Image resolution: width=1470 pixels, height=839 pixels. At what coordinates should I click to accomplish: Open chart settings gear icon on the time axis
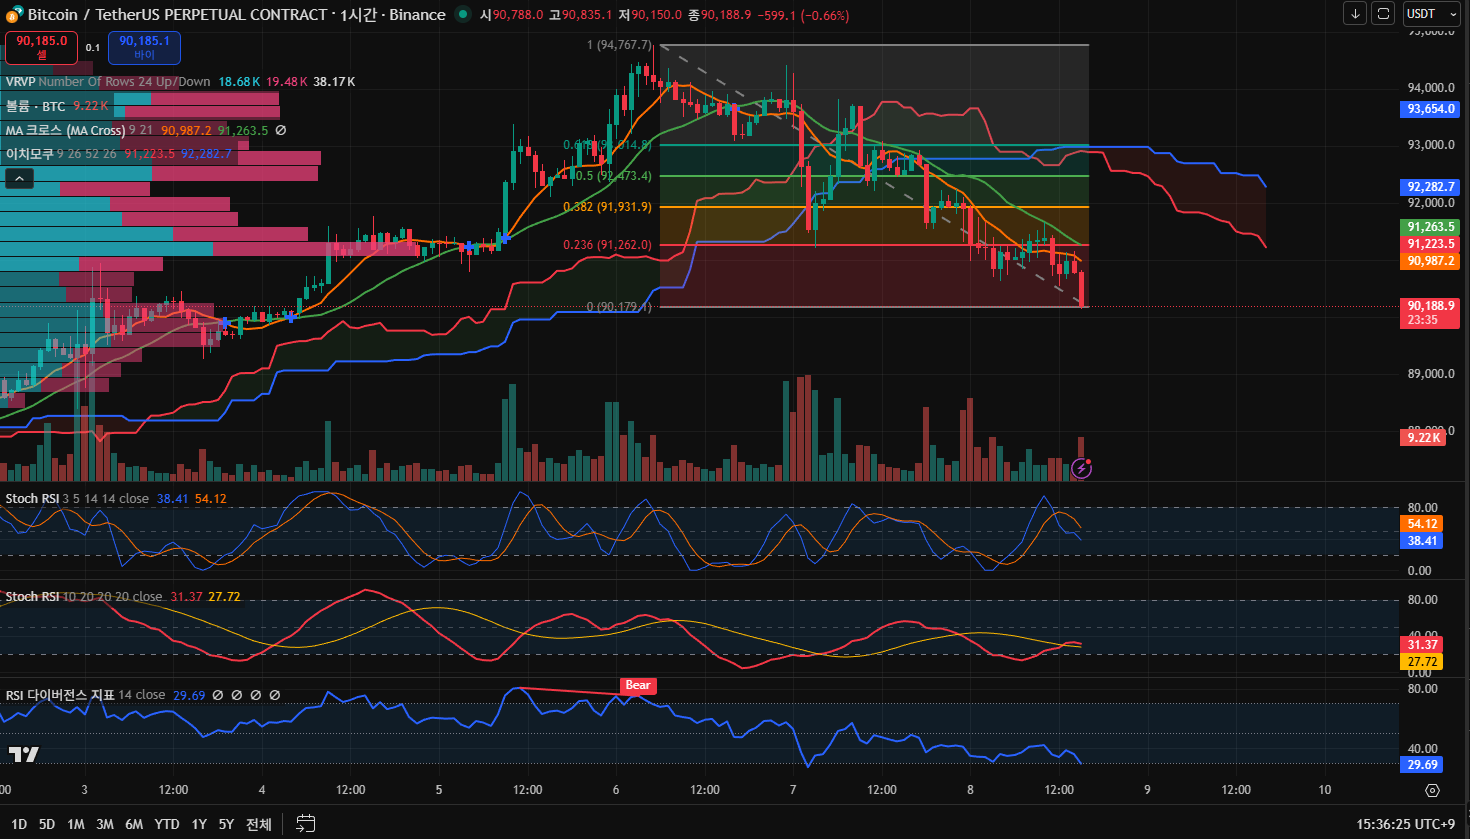pos(1432,790)
